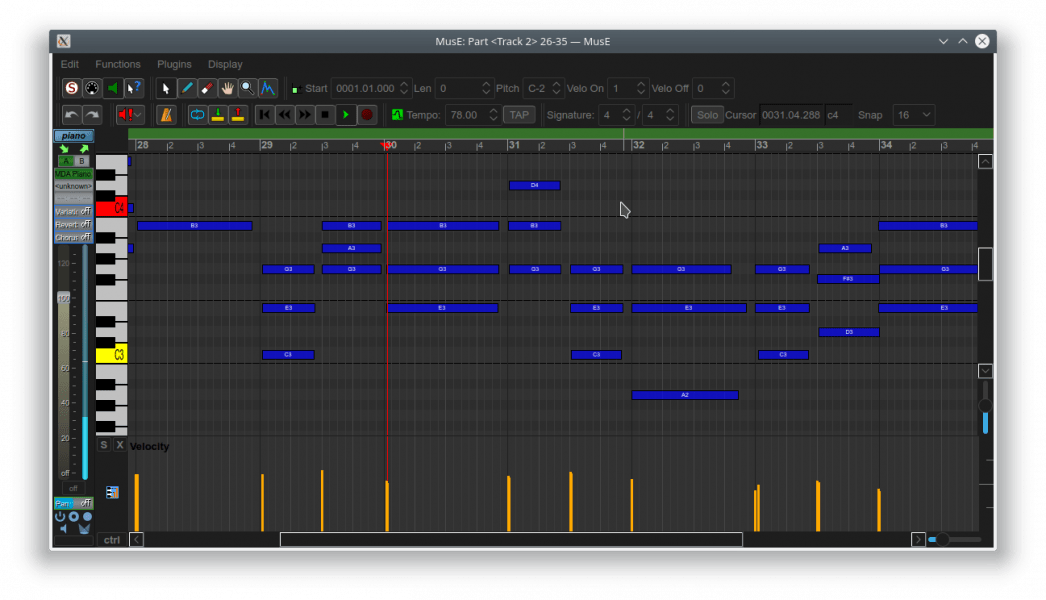Viewport: 1046px width, 600px height.
Task: Open the Plugins menu
Action: coord(174,64)
